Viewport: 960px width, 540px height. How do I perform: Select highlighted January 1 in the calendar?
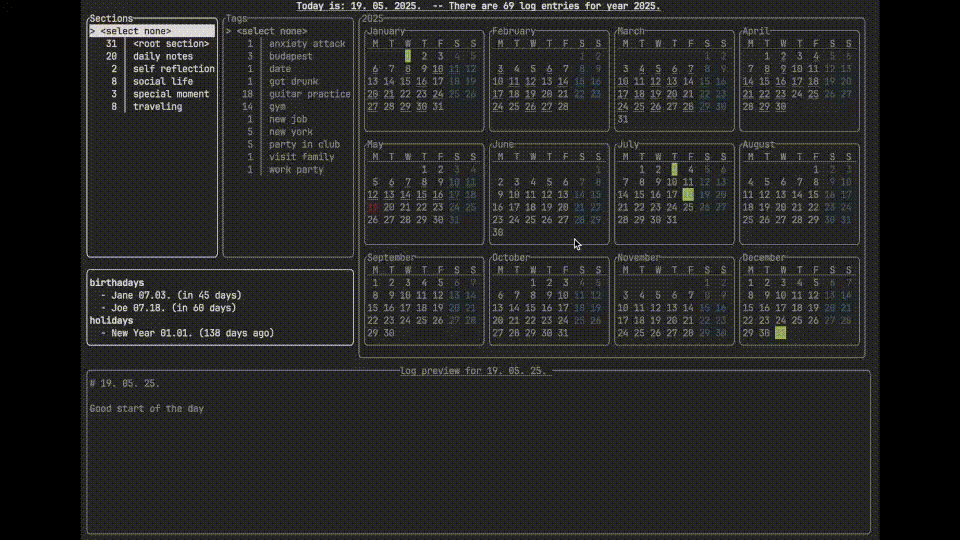click(407, 56)
